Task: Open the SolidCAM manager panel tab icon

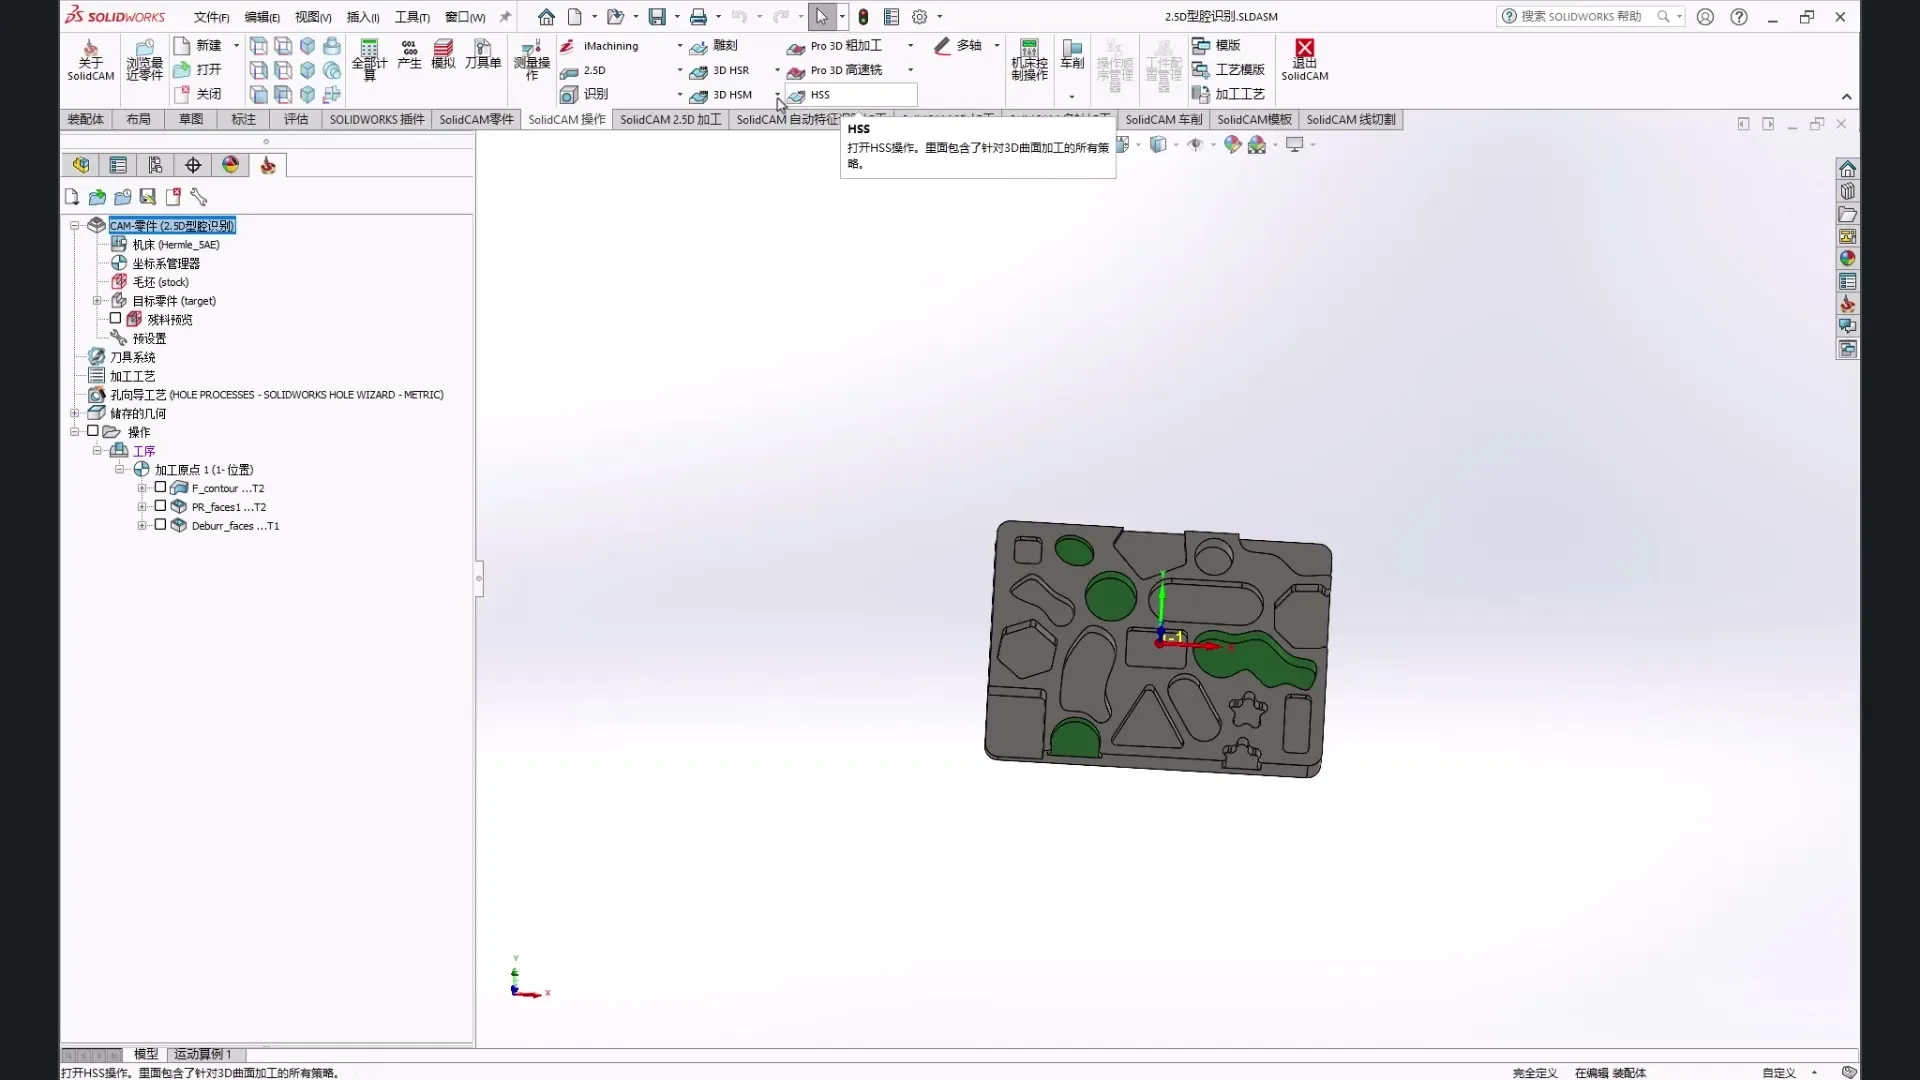Action: tap(268, 165)
